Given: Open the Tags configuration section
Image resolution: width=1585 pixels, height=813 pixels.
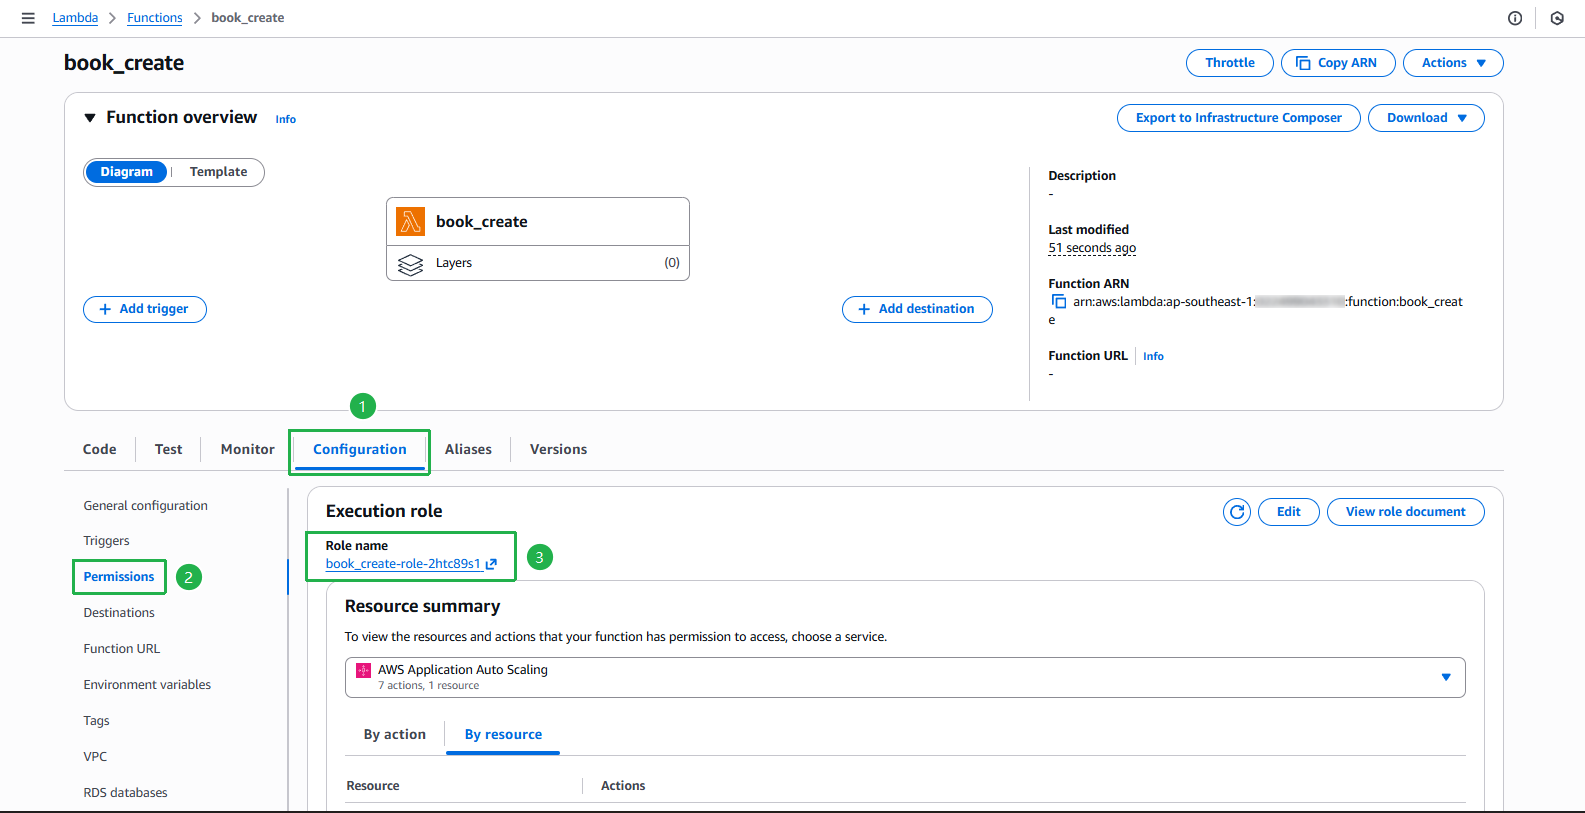Looking at the screenshot, I should tap(97, 721).
